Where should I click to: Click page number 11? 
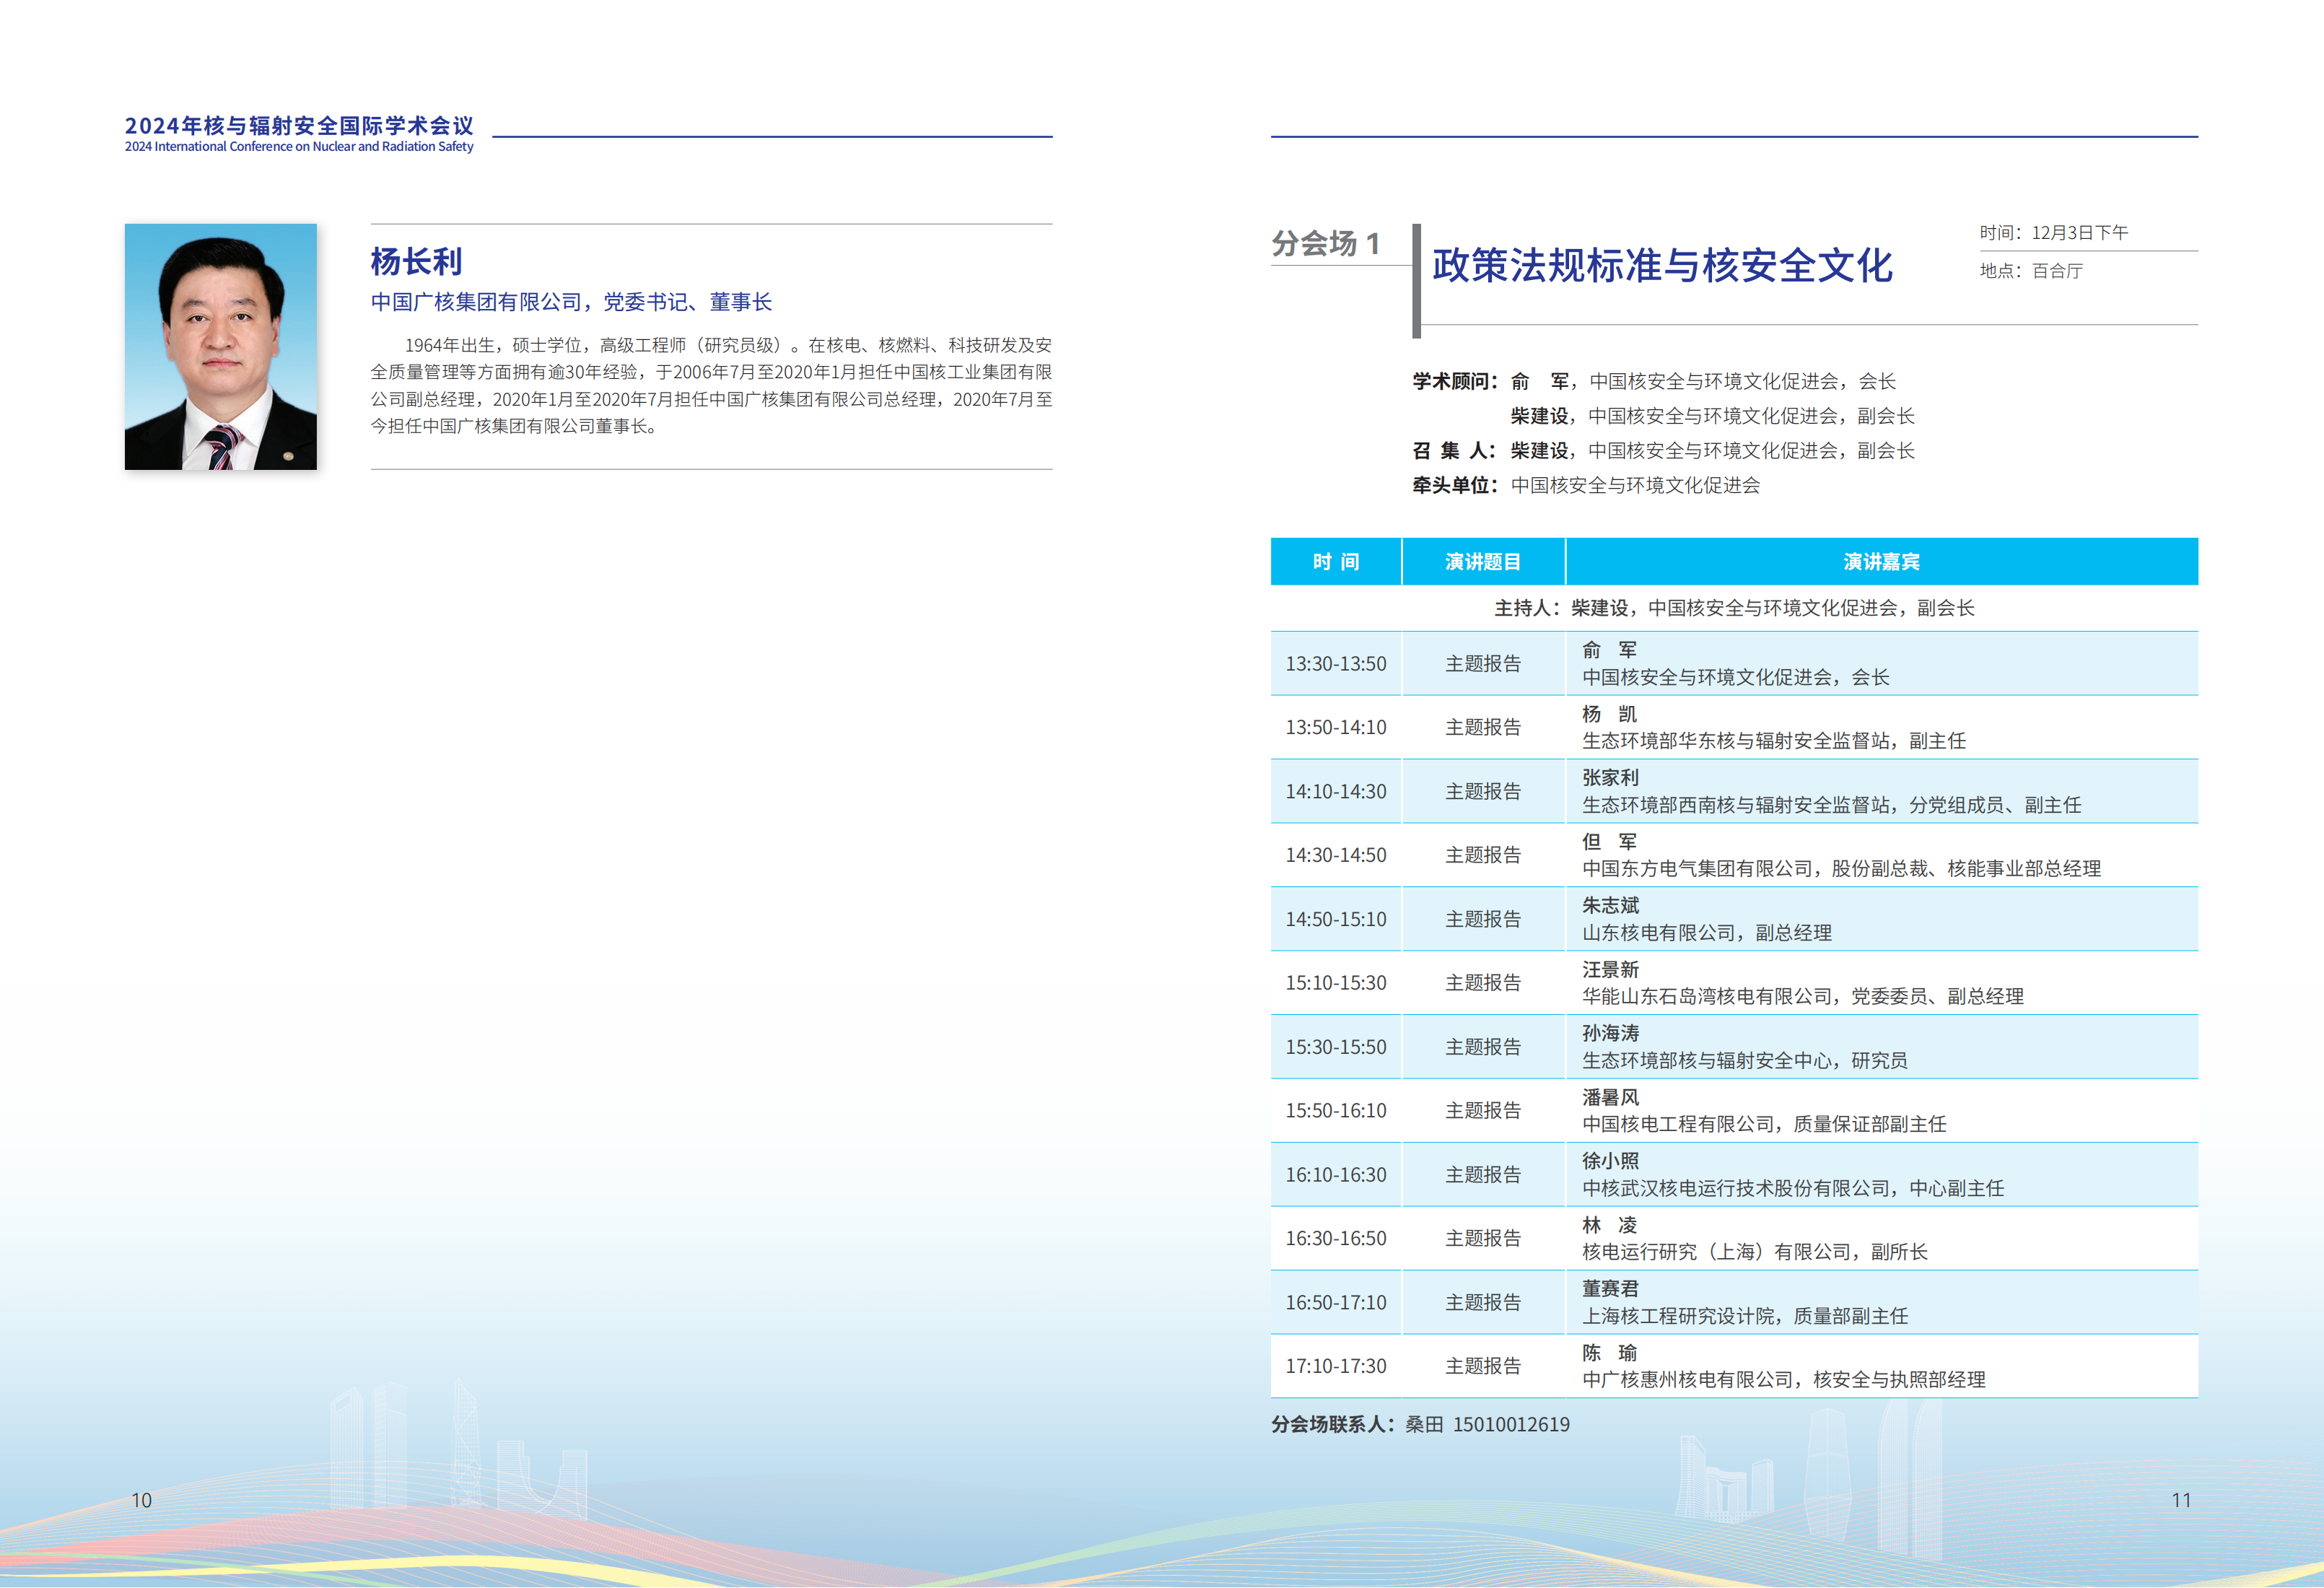click(x=2181, y=1500)
